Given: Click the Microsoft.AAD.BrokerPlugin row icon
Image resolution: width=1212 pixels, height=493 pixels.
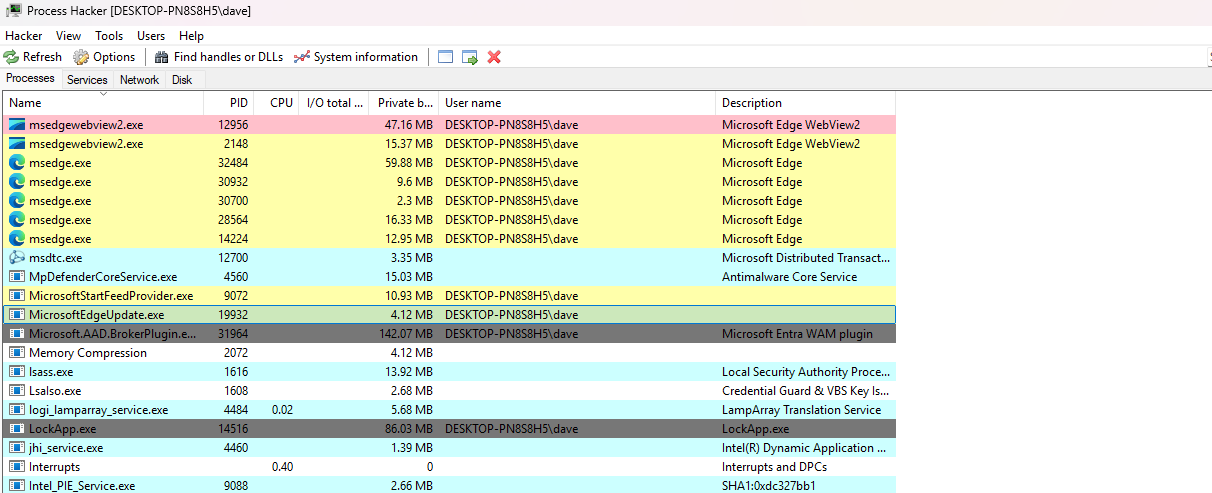Looking at the screenshot, I should pyautogui.click(x=17, y=334).
